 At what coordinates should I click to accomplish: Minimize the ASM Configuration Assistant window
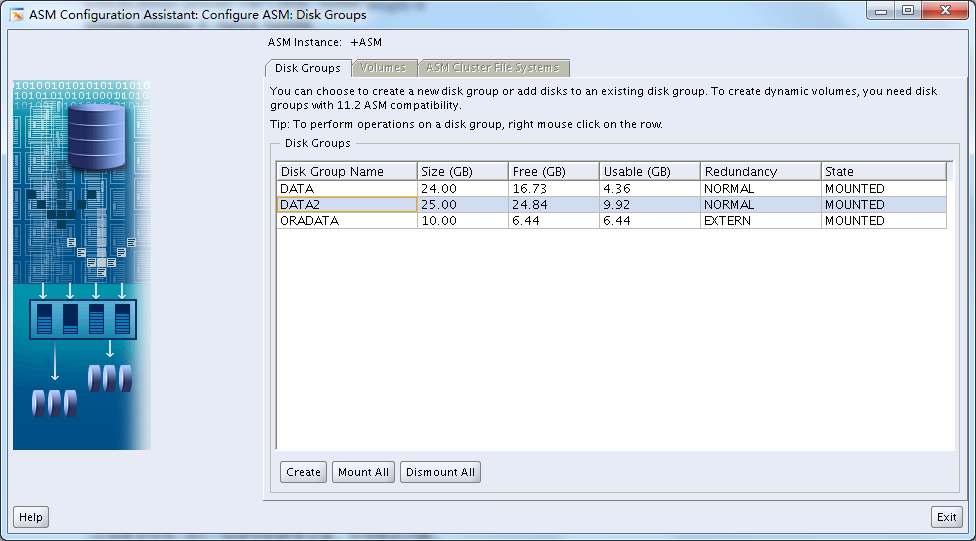pyautogui.click(x=881, y=11)
